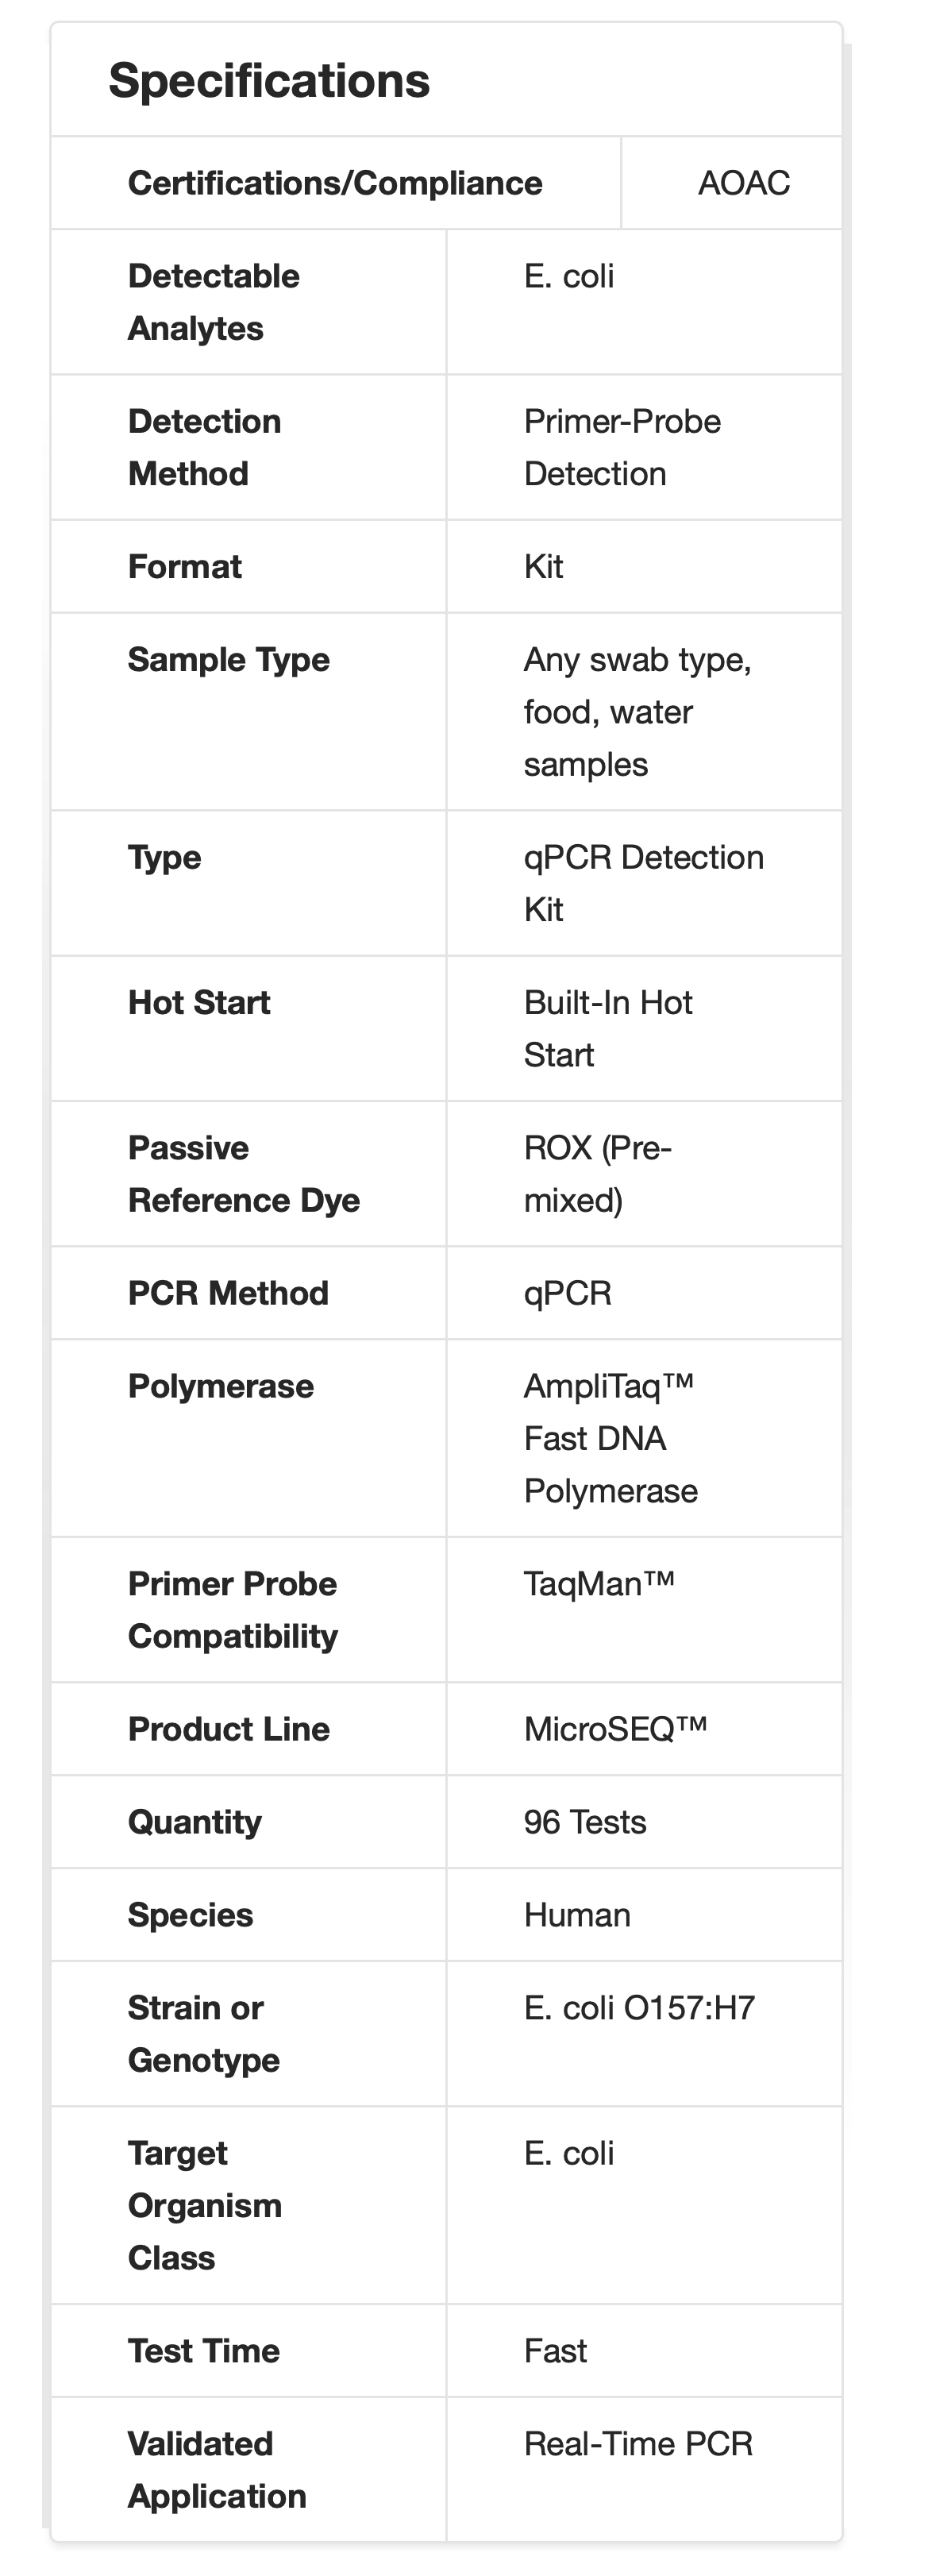
Task: Select the Species row label
Action: coord(190,1915)
